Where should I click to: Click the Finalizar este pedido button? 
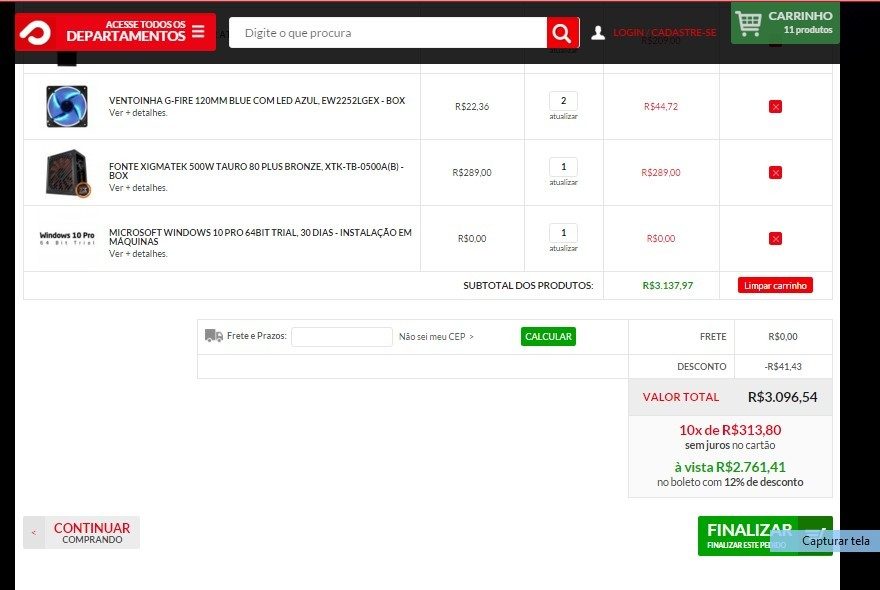click(x=765, y=536)
